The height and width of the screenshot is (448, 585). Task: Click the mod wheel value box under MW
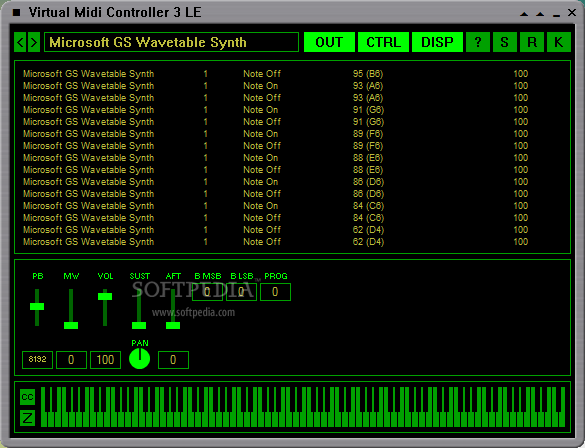pos(71,360)
